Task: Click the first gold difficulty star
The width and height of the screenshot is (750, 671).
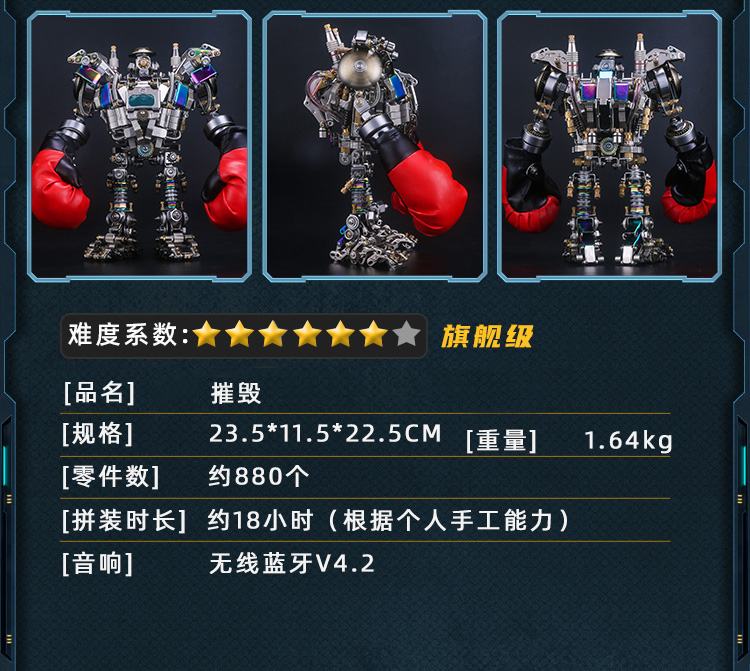Action: click(207, 334)
